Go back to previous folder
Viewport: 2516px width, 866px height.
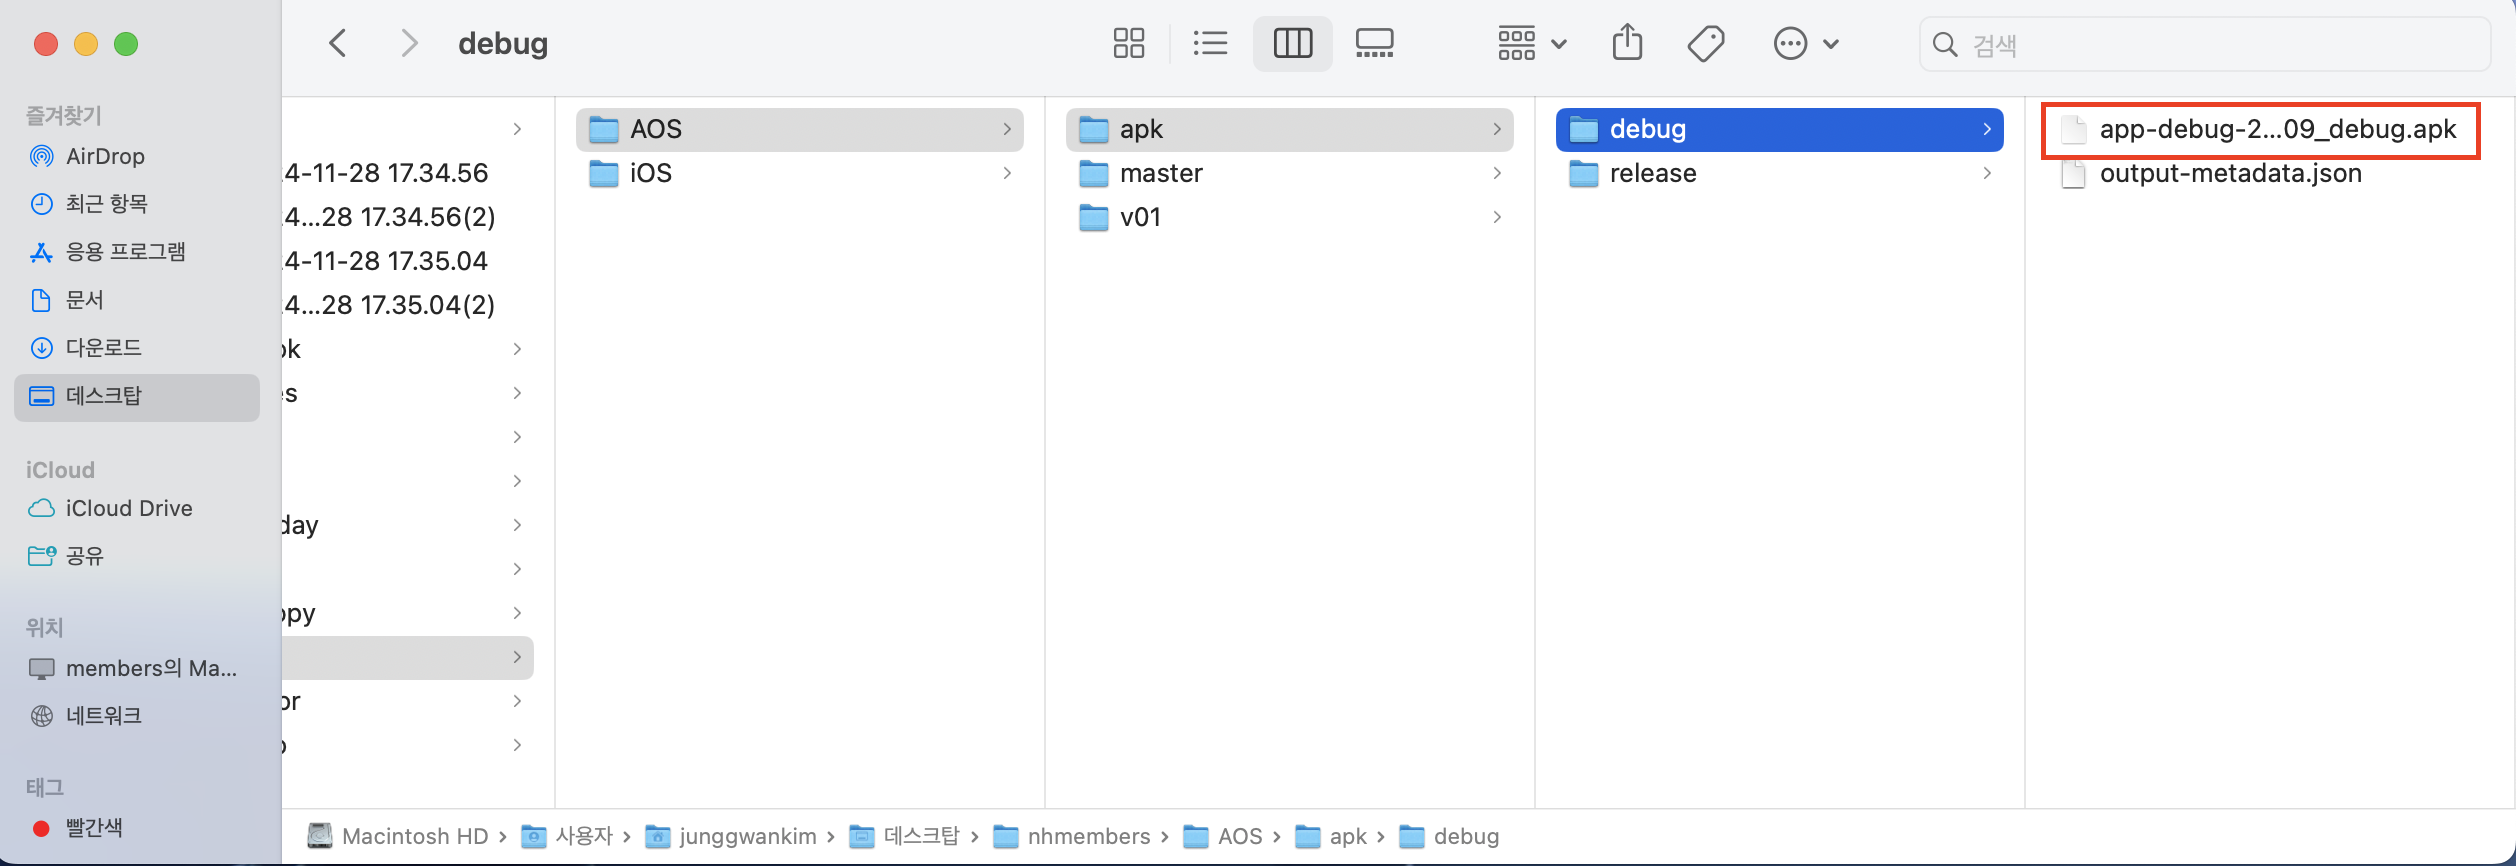pyautogui.click(x=338, y=44)
